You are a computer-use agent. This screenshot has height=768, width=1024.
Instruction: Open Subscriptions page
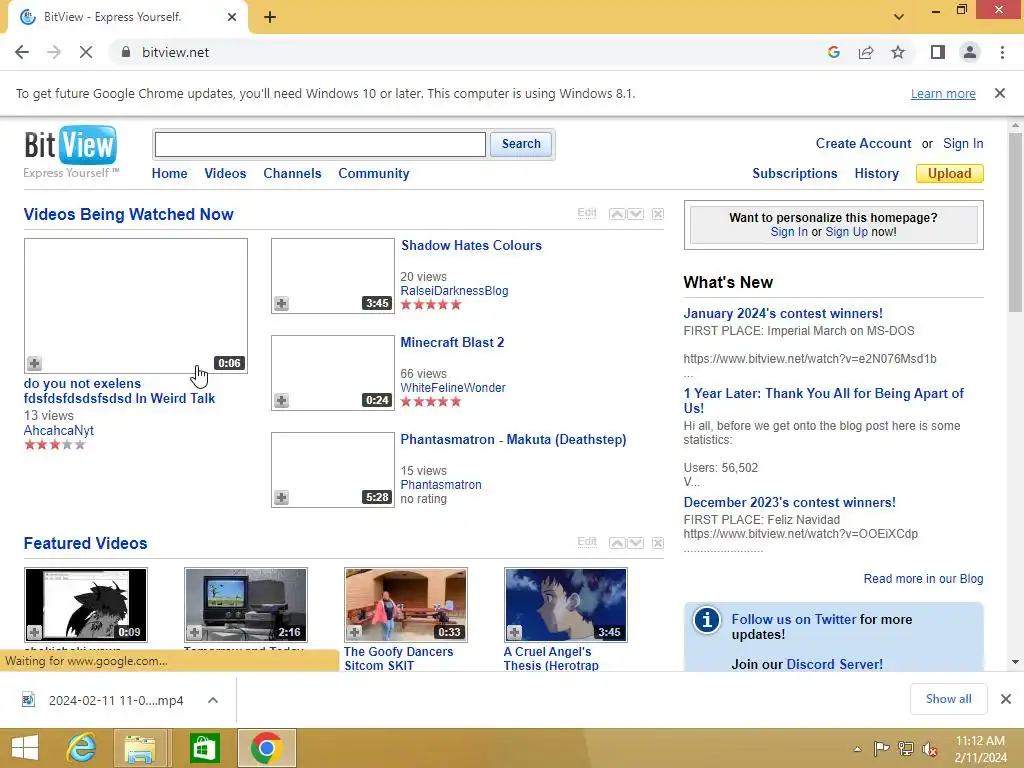pyautogui.click(x=795, y=173)
